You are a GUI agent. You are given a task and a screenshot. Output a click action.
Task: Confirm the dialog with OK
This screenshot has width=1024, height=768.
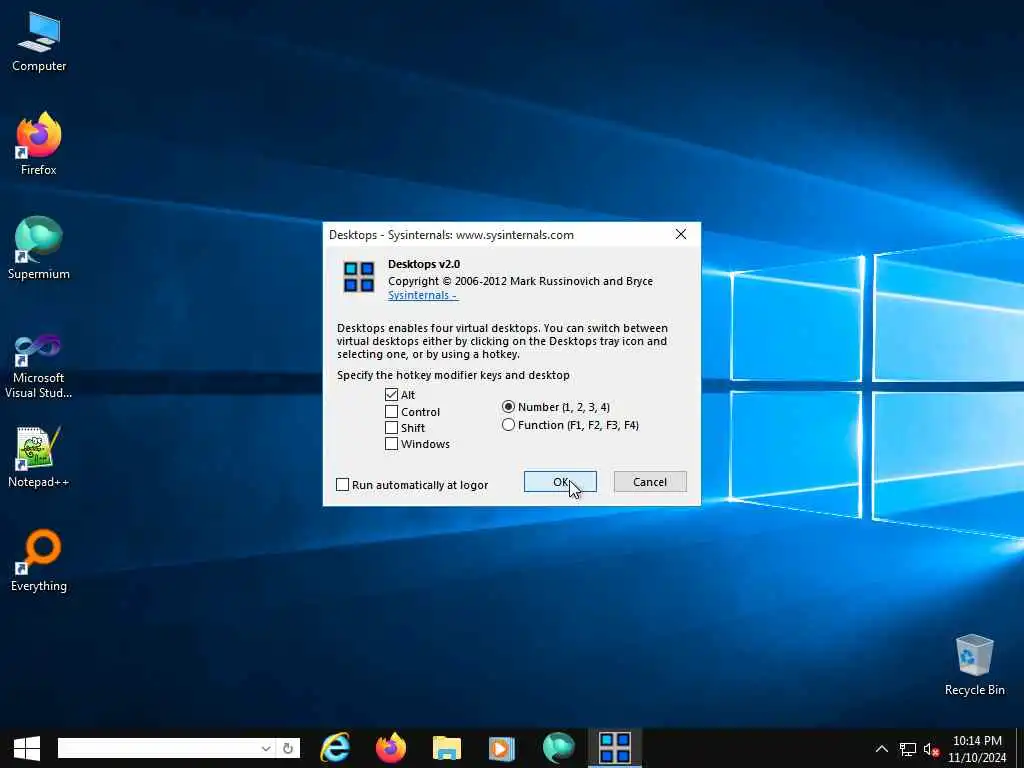coord(560,482)
